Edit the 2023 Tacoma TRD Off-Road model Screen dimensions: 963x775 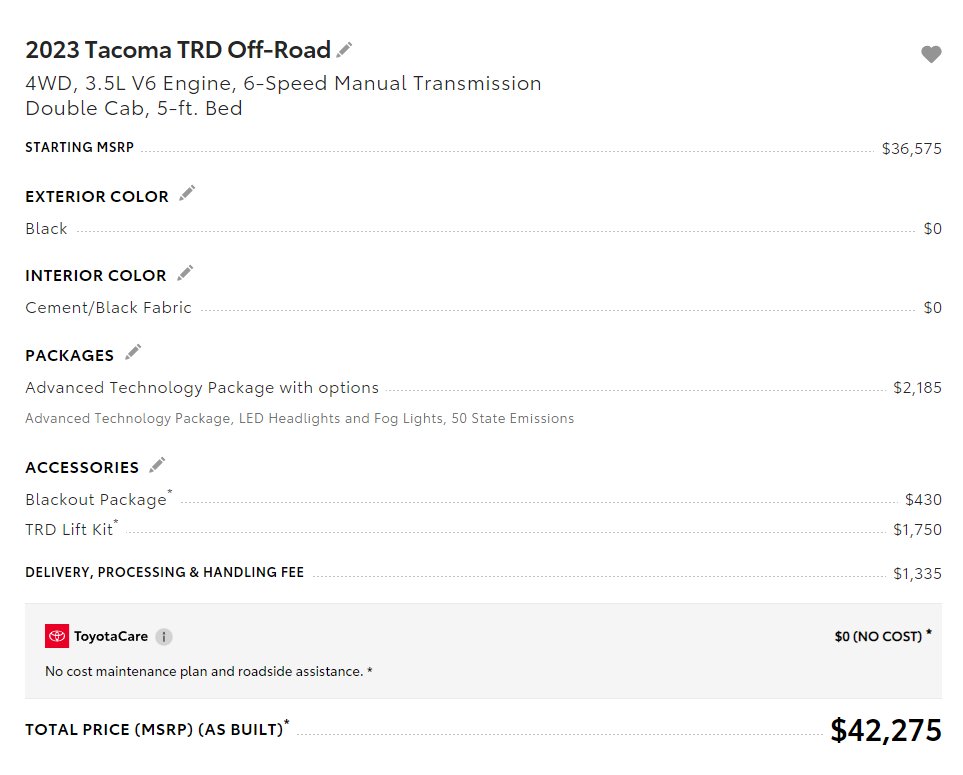coord(345,50)
